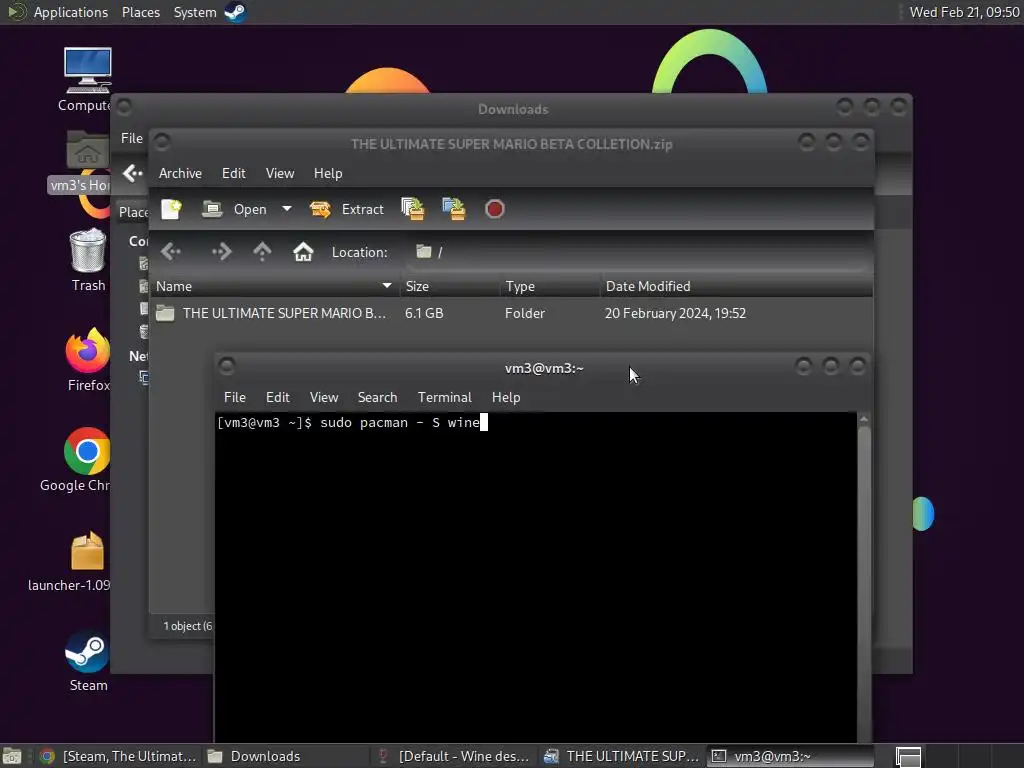Select THE ULTIMATE SUPER MARIO B... folder row
The width and height of the screenshot is (1024, 768).
click(511, 313)
